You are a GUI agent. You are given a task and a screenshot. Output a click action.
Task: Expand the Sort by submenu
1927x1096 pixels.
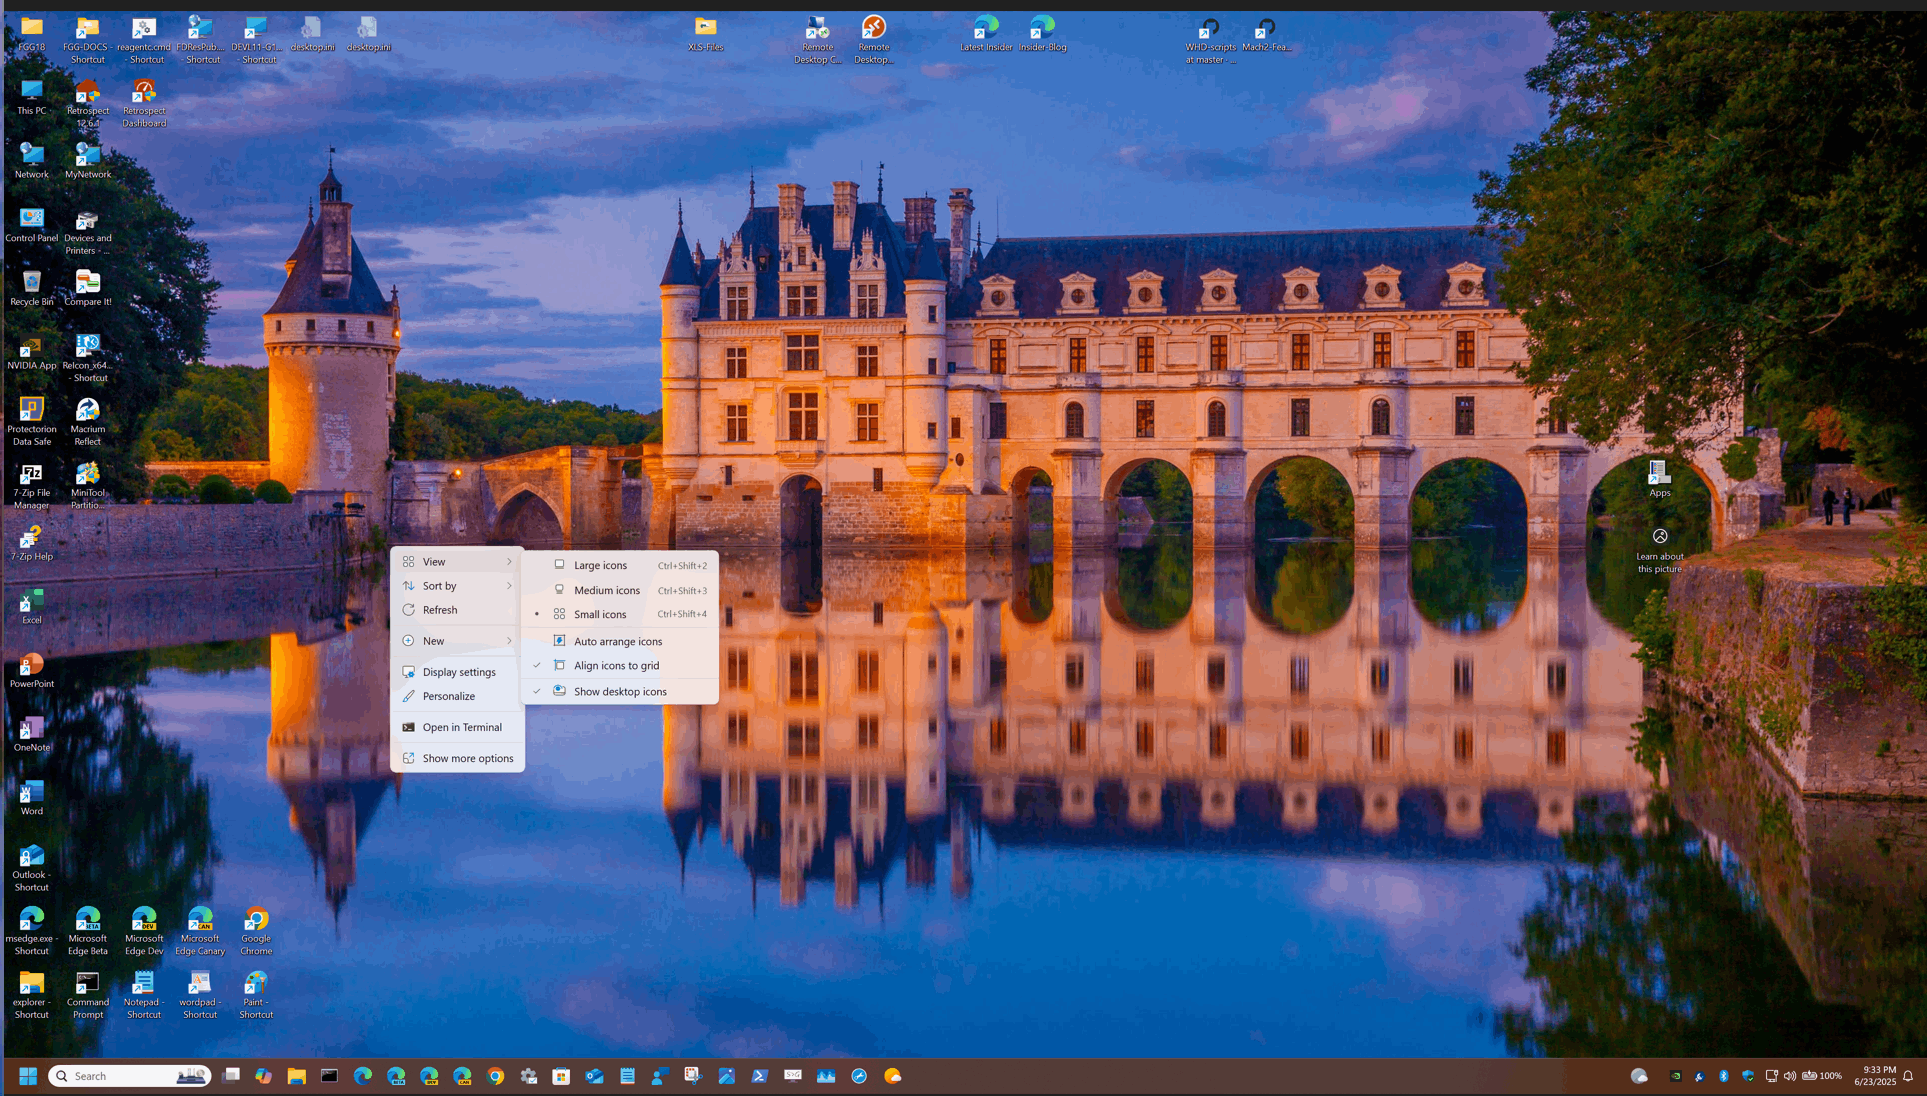coord(457,586)
